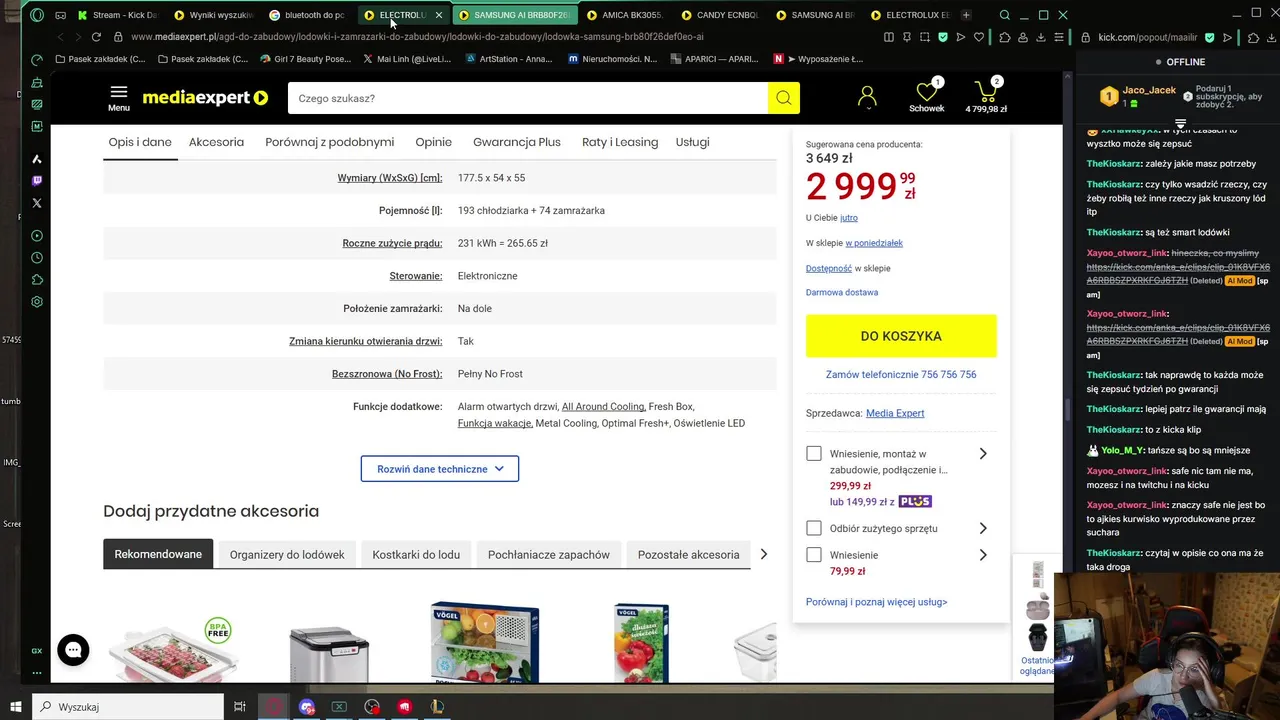Image resolution: width=1280 pixels, height=720 pixels.
Task: Open the Schowek wishlist heart icon
Action: (927, 96)
